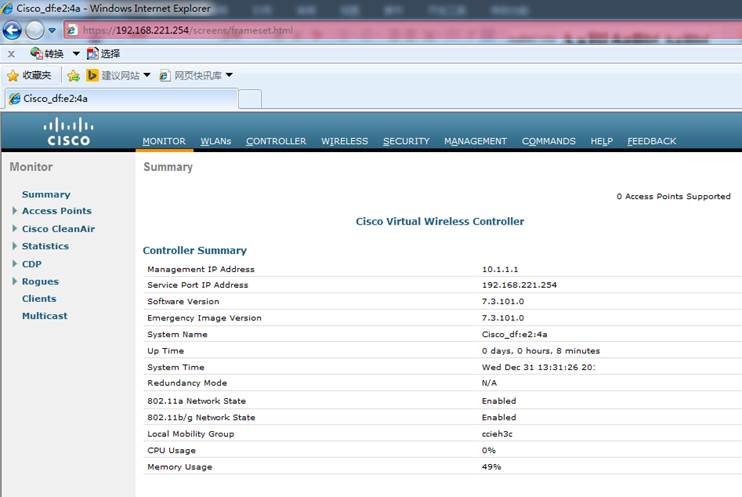Expand the 建议网站 dropdown arrow

tap(147, 75)
